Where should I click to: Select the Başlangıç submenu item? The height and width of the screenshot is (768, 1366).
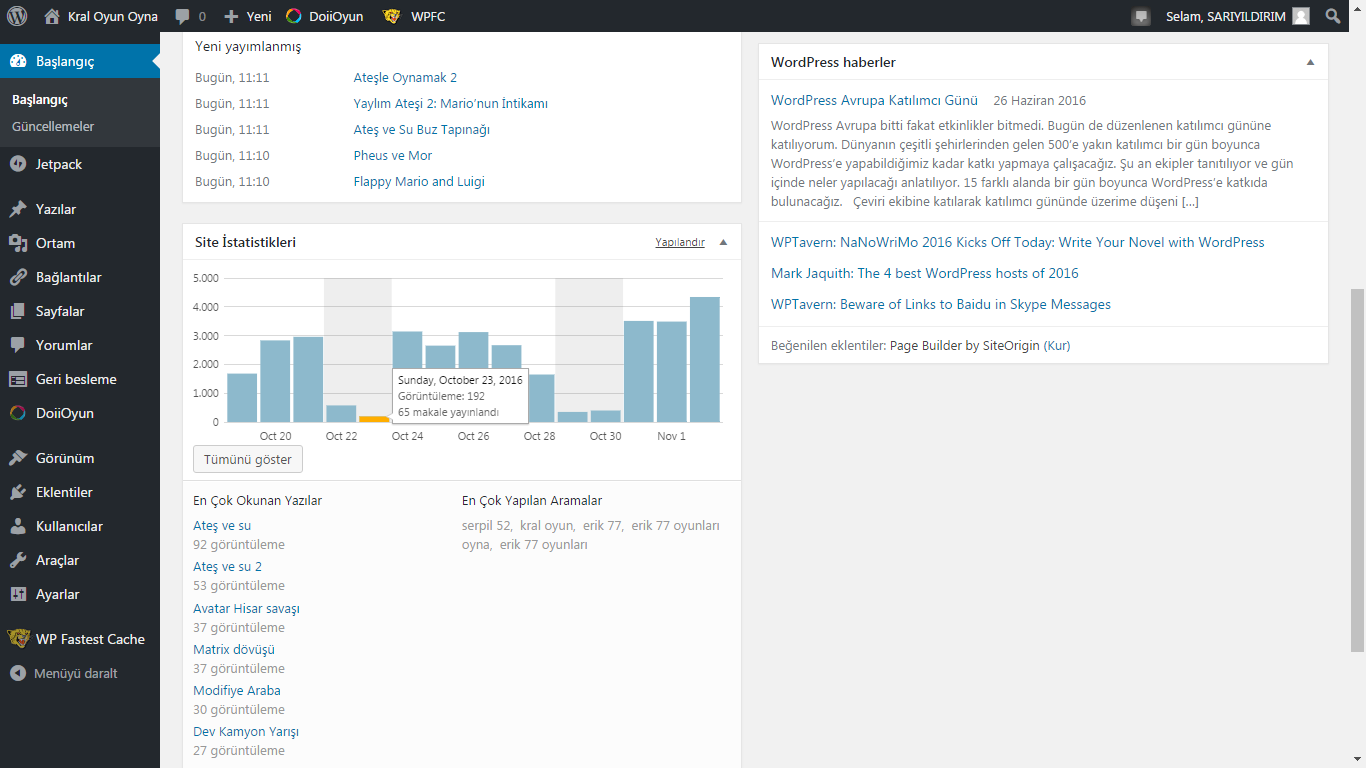pos(40,100)
